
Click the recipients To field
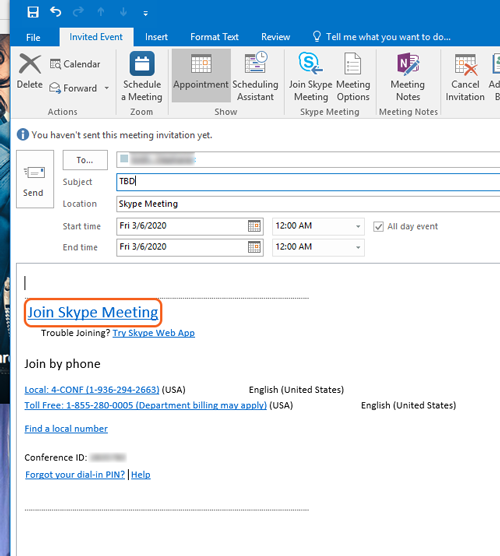pyautogui.click(x=308, y=160)
